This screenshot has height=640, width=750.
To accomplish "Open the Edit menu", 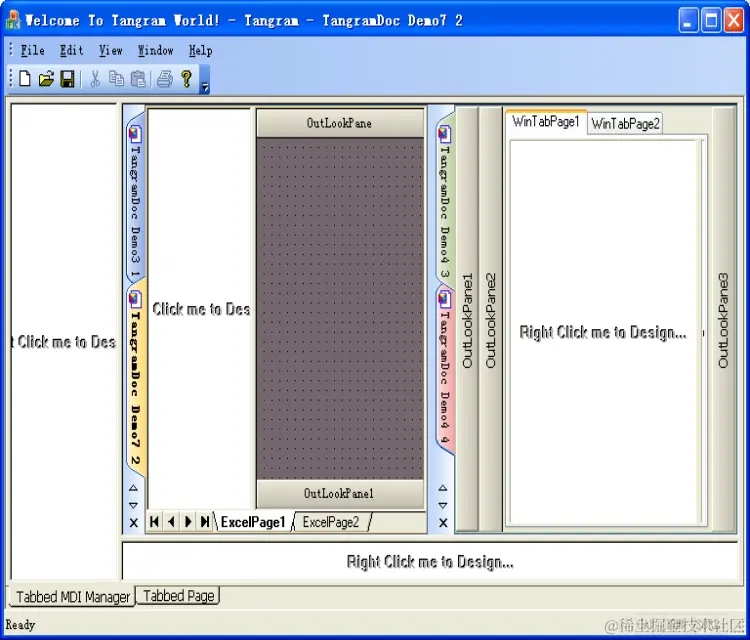I will click(71, 50).
